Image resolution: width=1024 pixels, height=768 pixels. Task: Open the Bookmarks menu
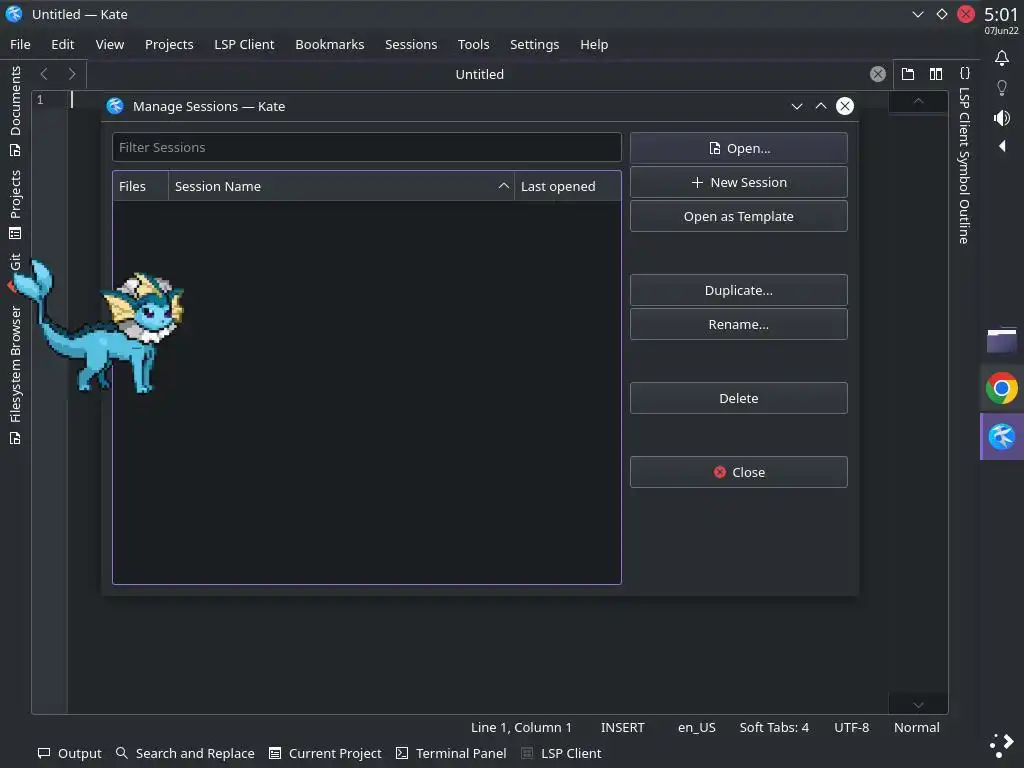(330, 44)
